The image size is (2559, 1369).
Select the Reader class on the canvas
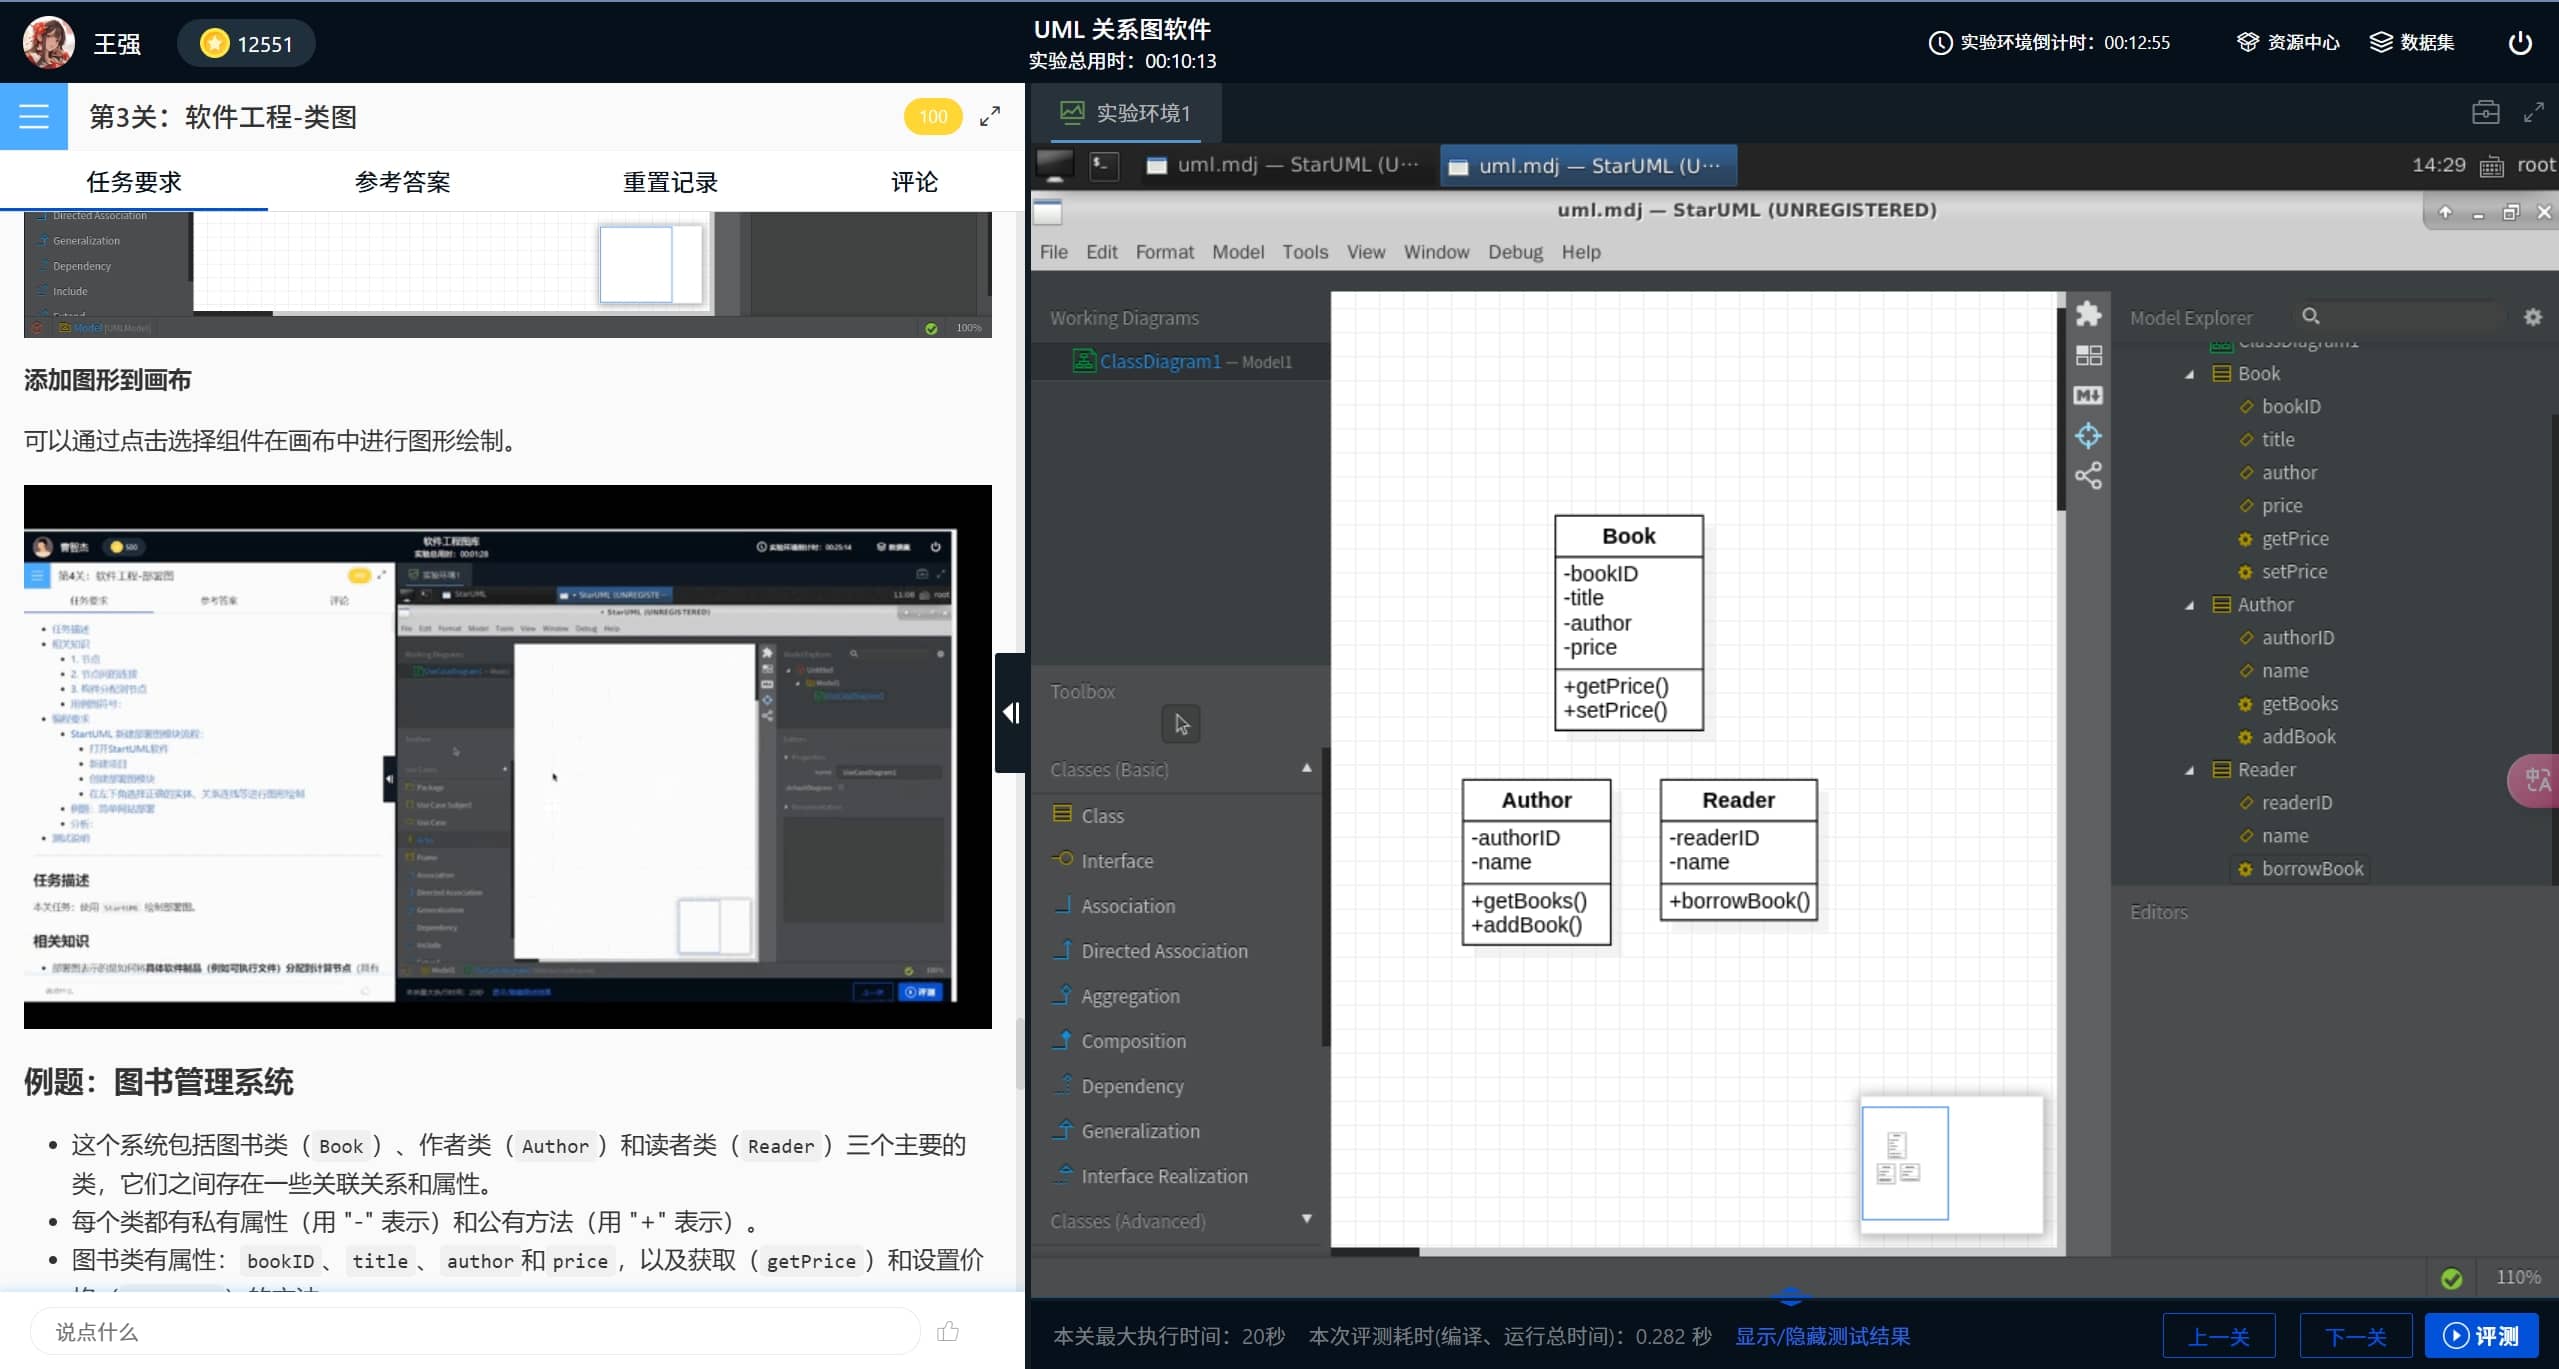click(1738, 850)
